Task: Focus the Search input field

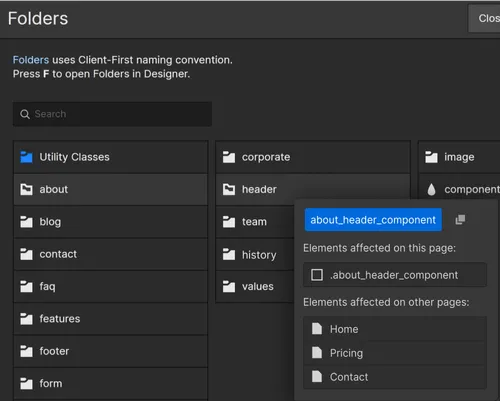Action: click(112, 114)
